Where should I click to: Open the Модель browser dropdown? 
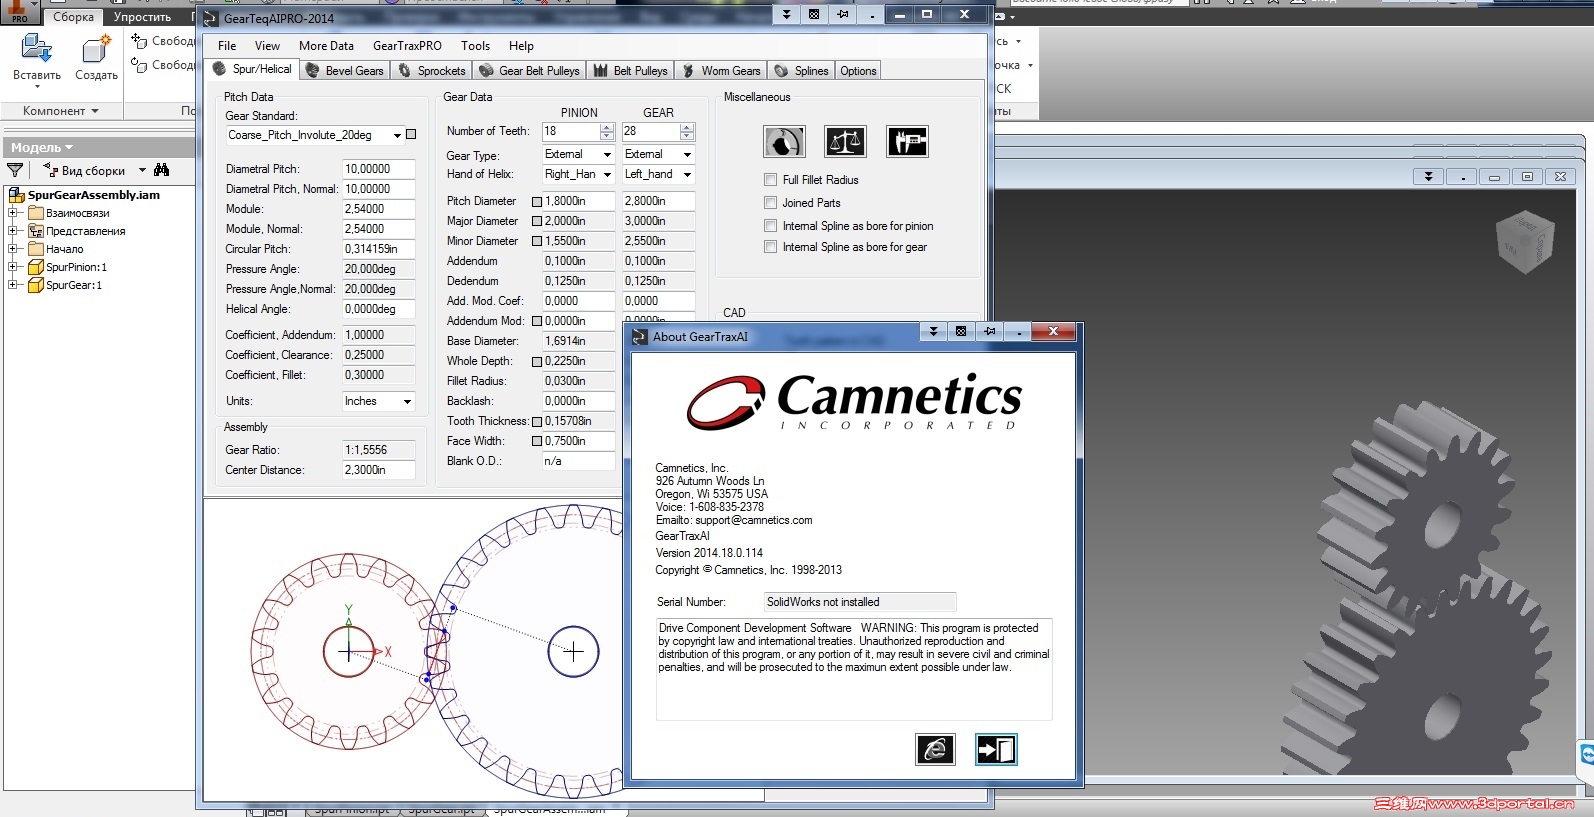tap(42, 148)
